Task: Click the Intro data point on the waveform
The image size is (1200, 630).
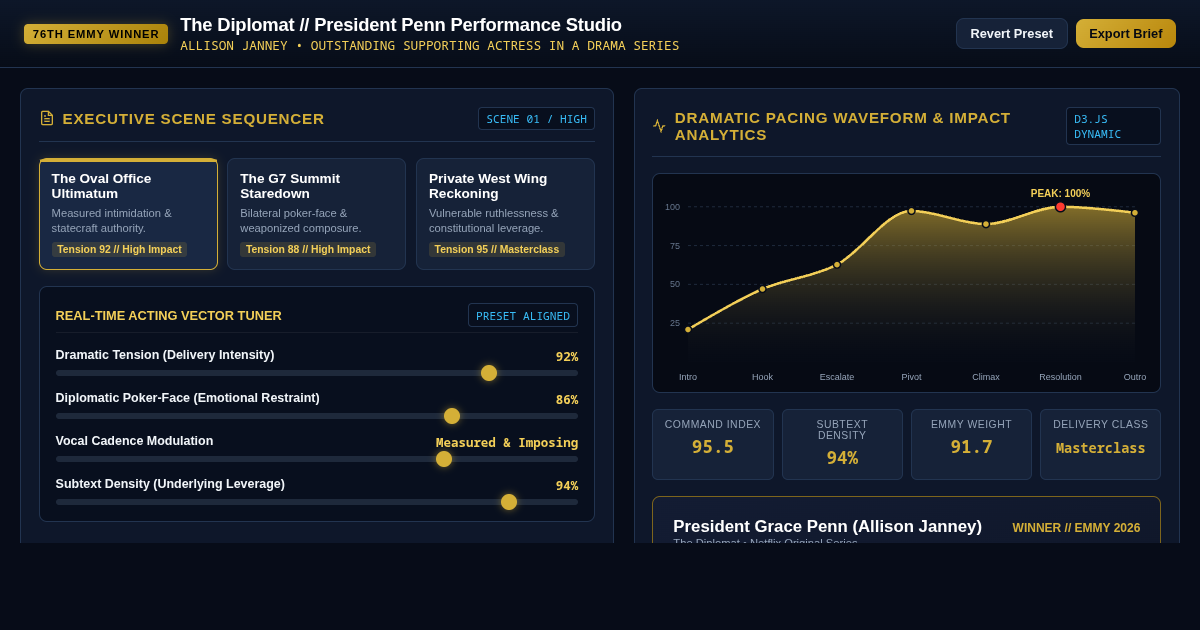Action: coord(688,329)
